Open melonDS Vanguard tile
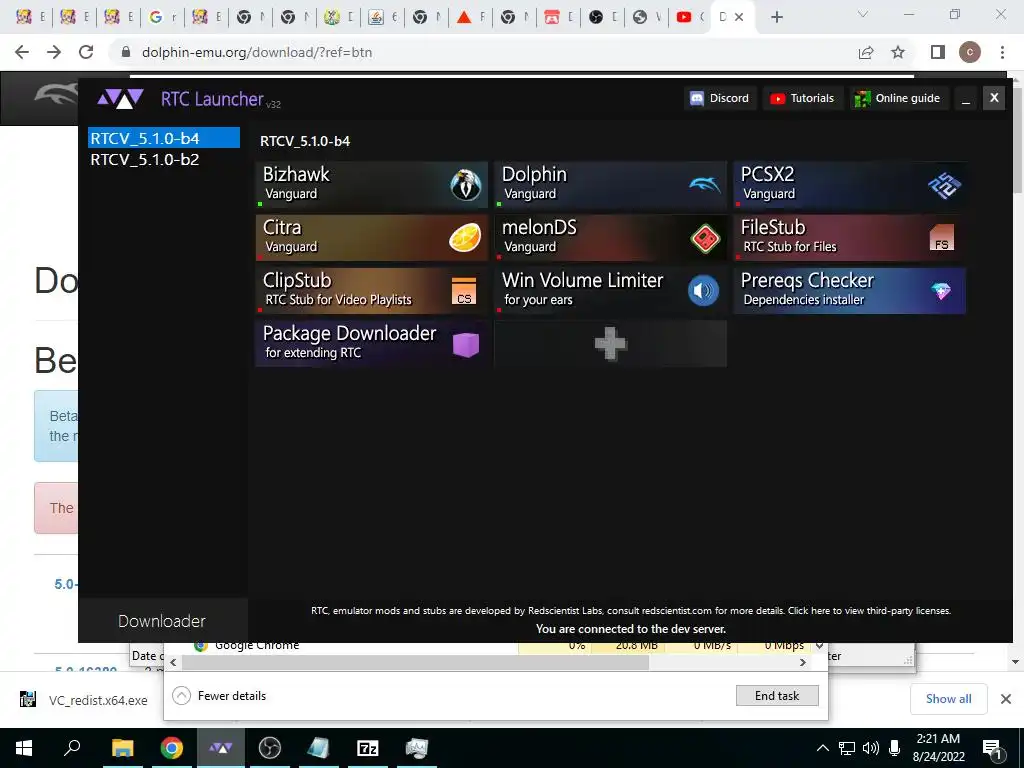The height and width of the screenshot is (768, 1024). pos(611,238)
